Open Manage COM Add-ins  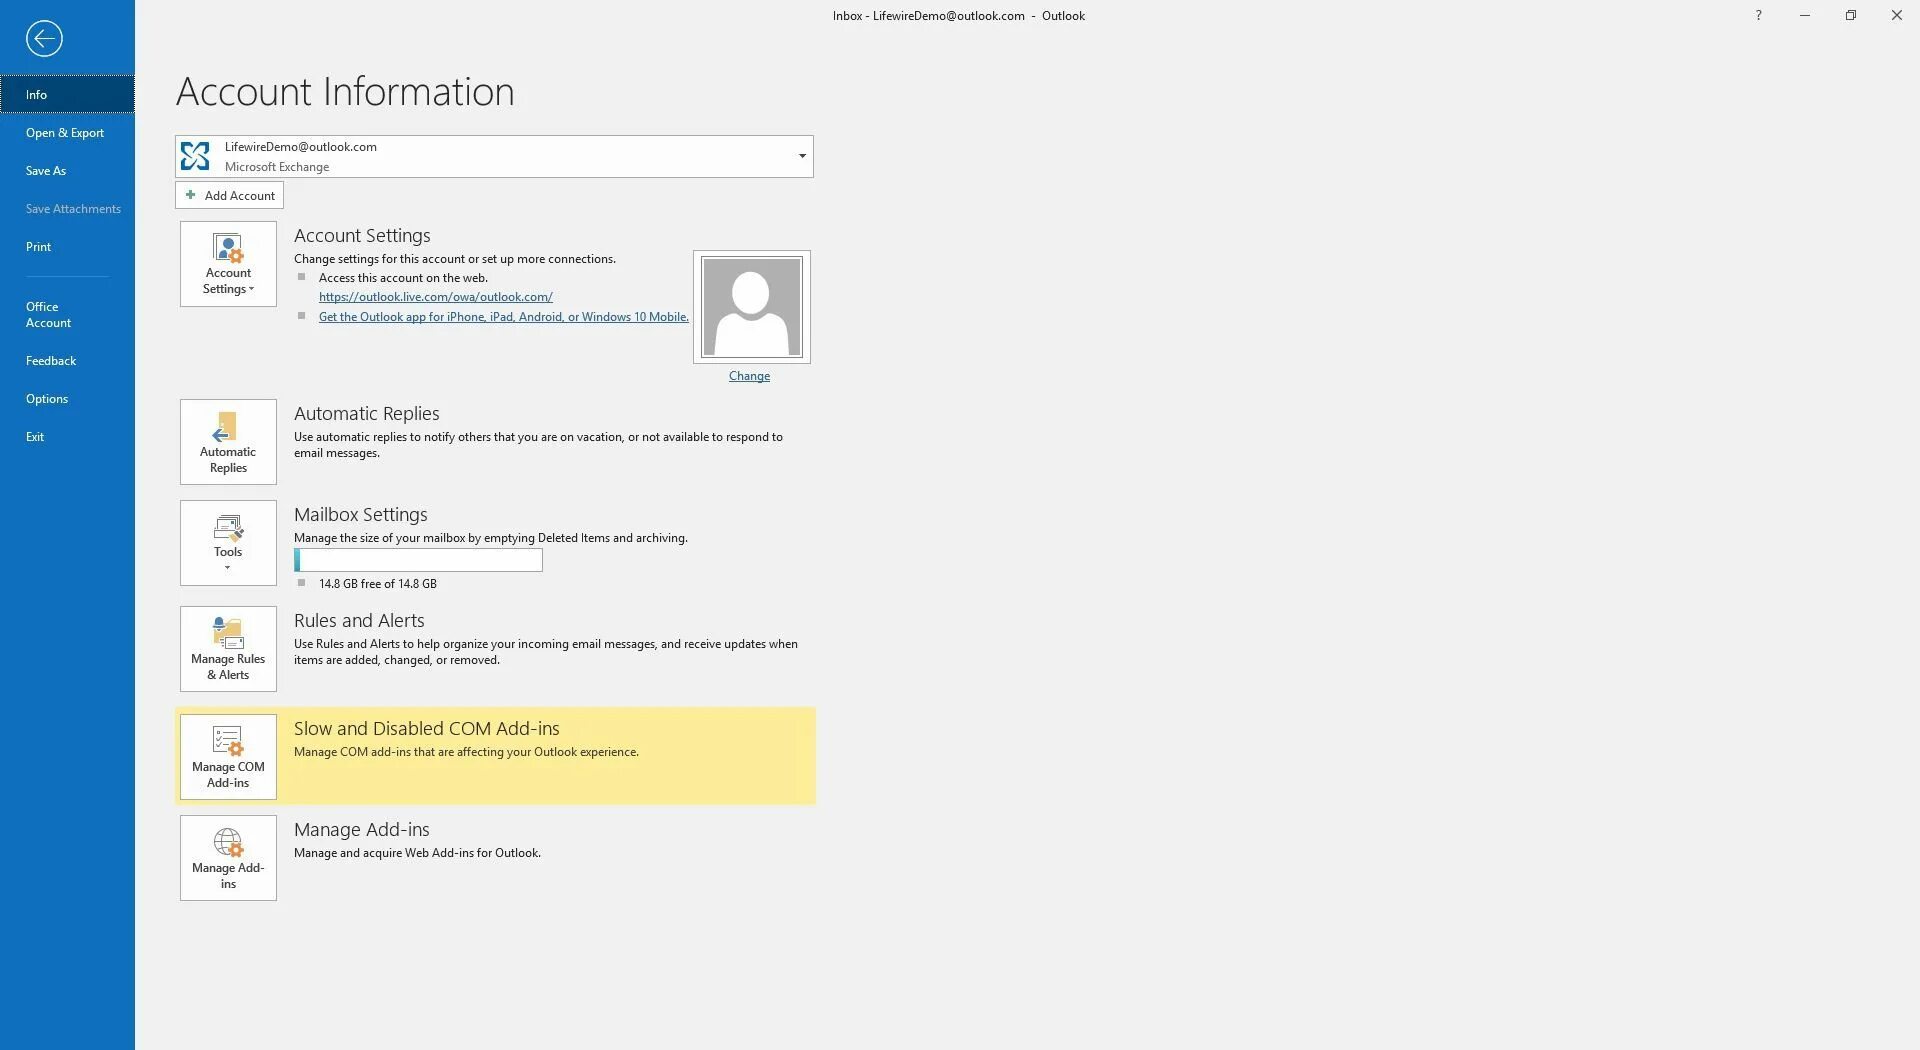tap(228, 757)
